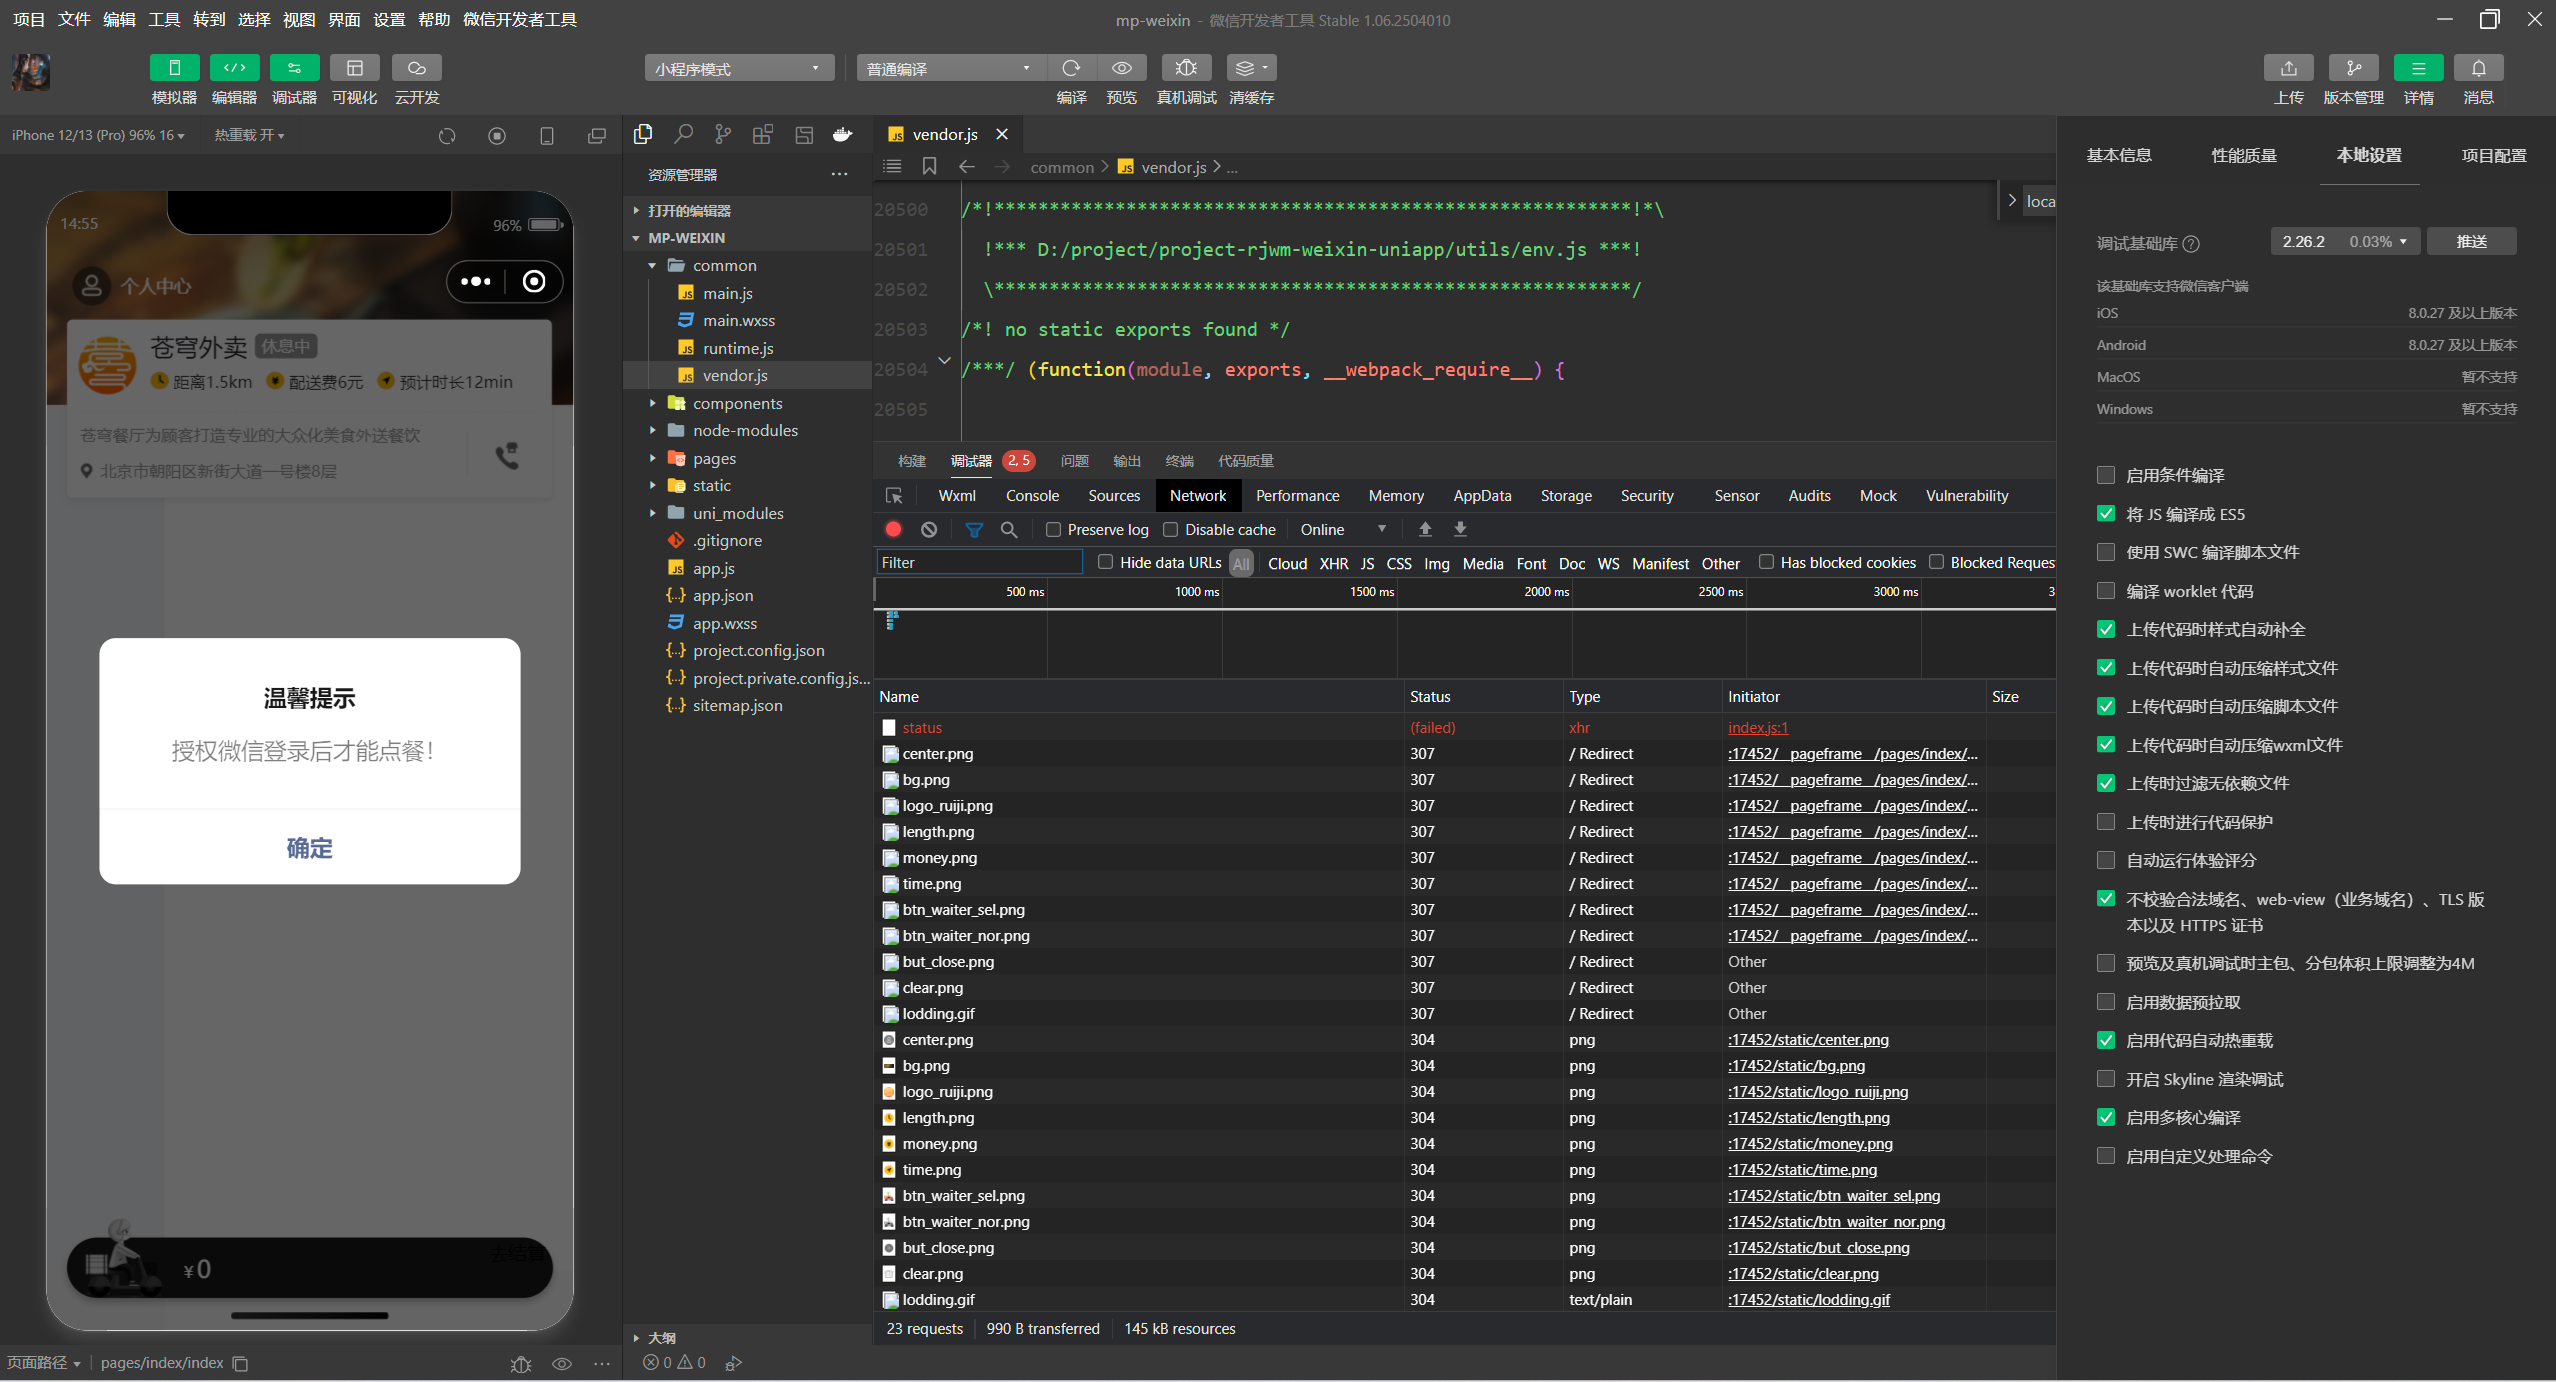The image size is (2556, 1382).
Task: Open the 工具 menu
Action: [164, 19]
